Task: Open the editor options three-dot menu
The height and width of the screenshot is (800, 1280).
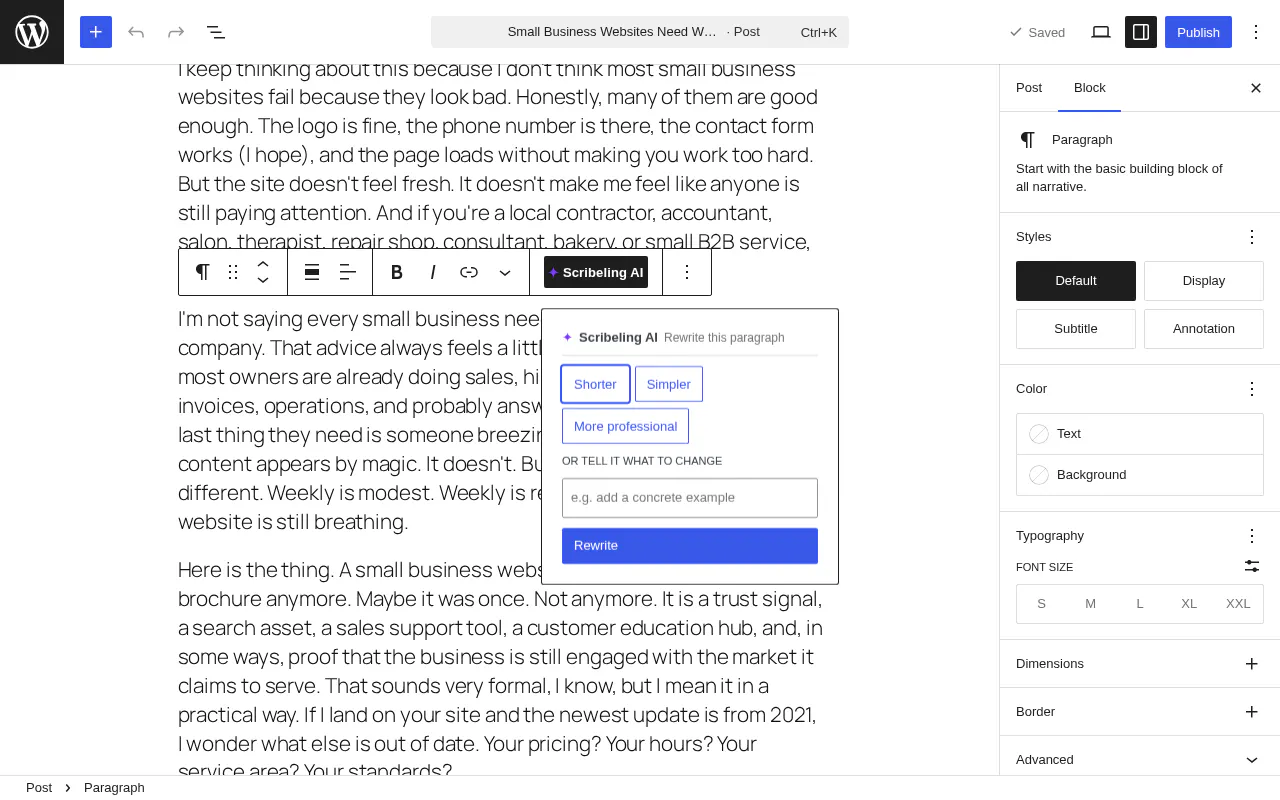Action: pos(1256,32)
